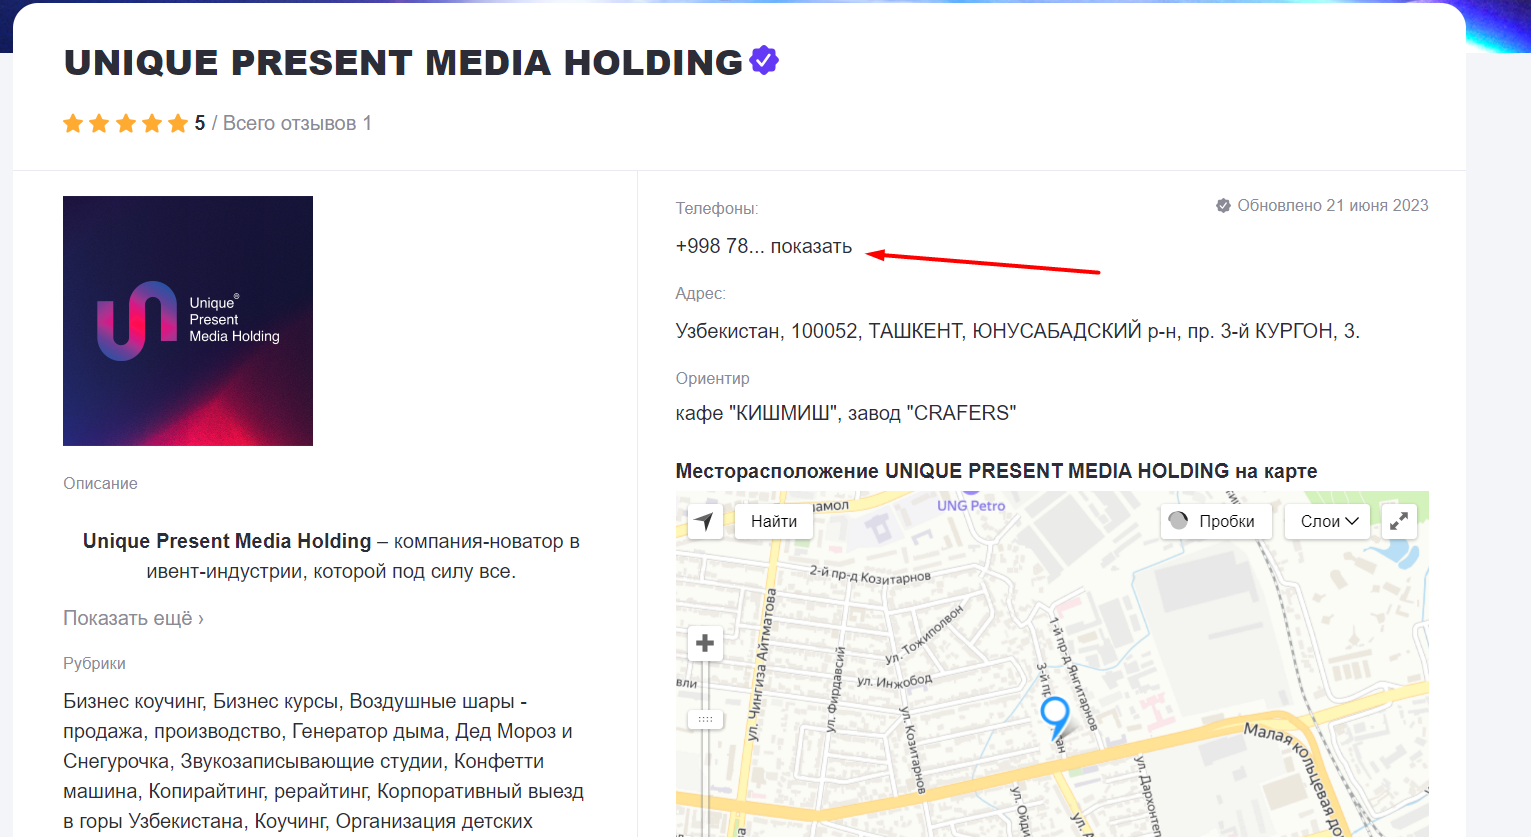
Task: Click the address text with ТАШКЕНТ
Action: (1018, 331)
